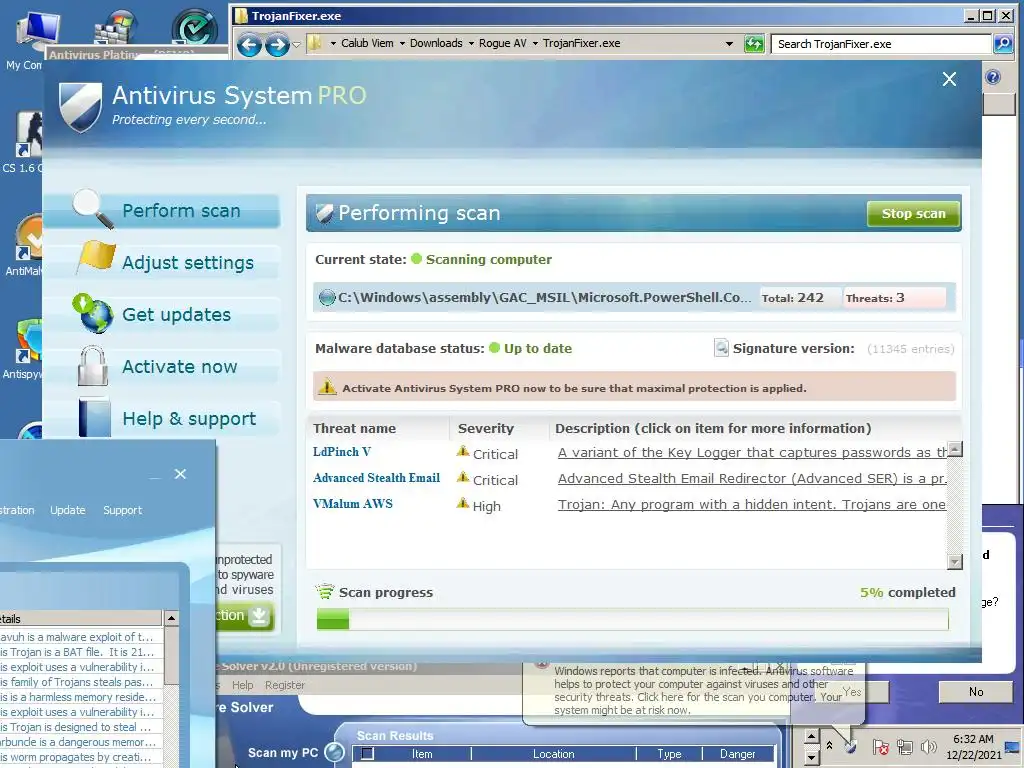Viewport: 1024px width, 768px height.
Task: Click the Search TrojanFixer.exe field
Action: (x=882, y=44)
